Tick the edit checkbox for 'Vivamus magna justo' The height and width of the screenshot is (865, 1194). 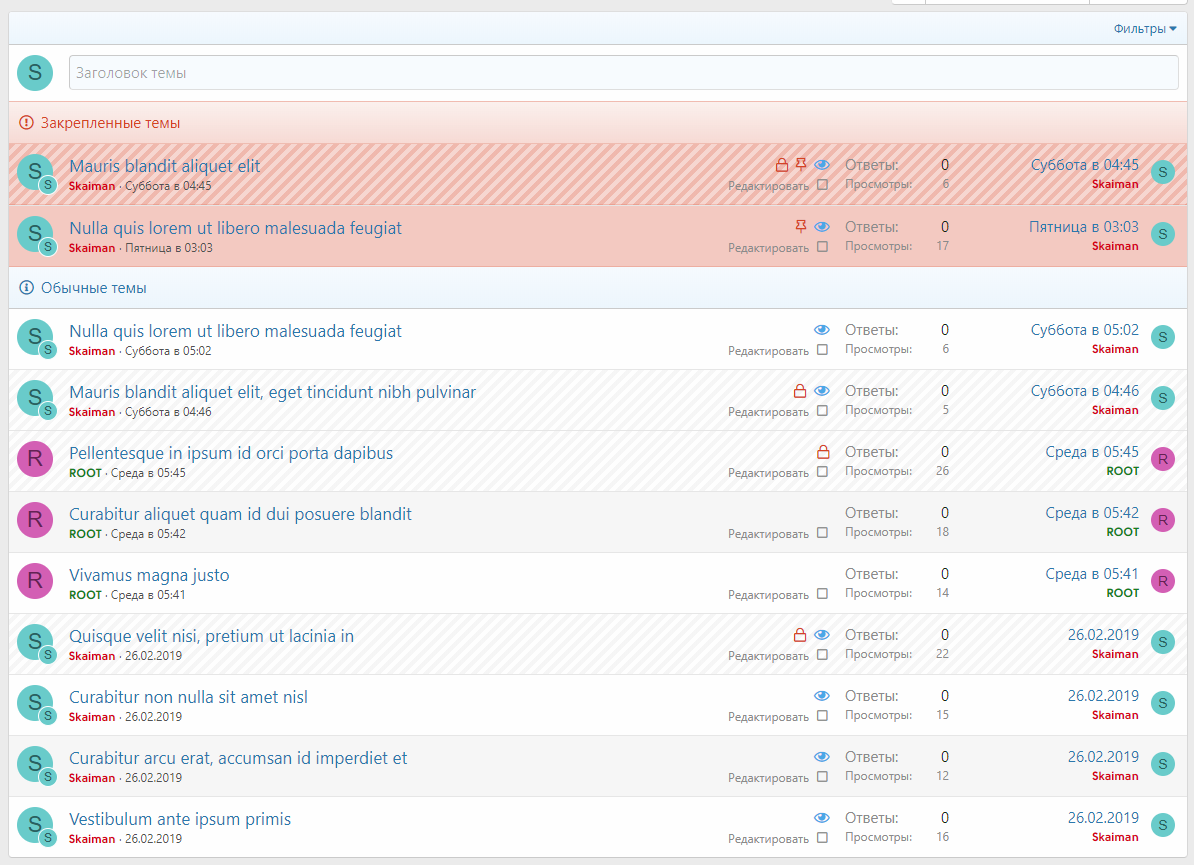(822, 594)
